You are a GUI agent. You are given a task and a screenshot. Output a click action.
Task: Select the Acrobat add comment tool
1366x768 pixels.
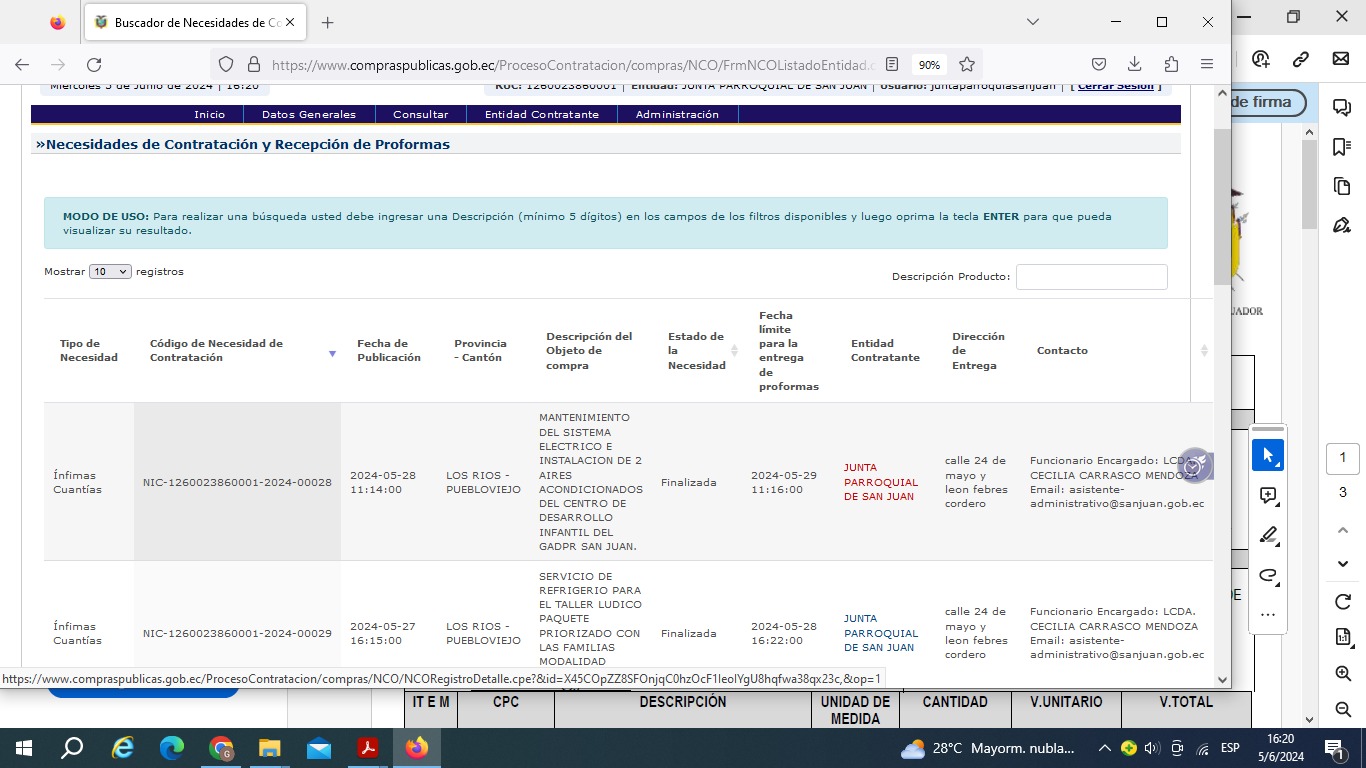[x=1268, y=495]
